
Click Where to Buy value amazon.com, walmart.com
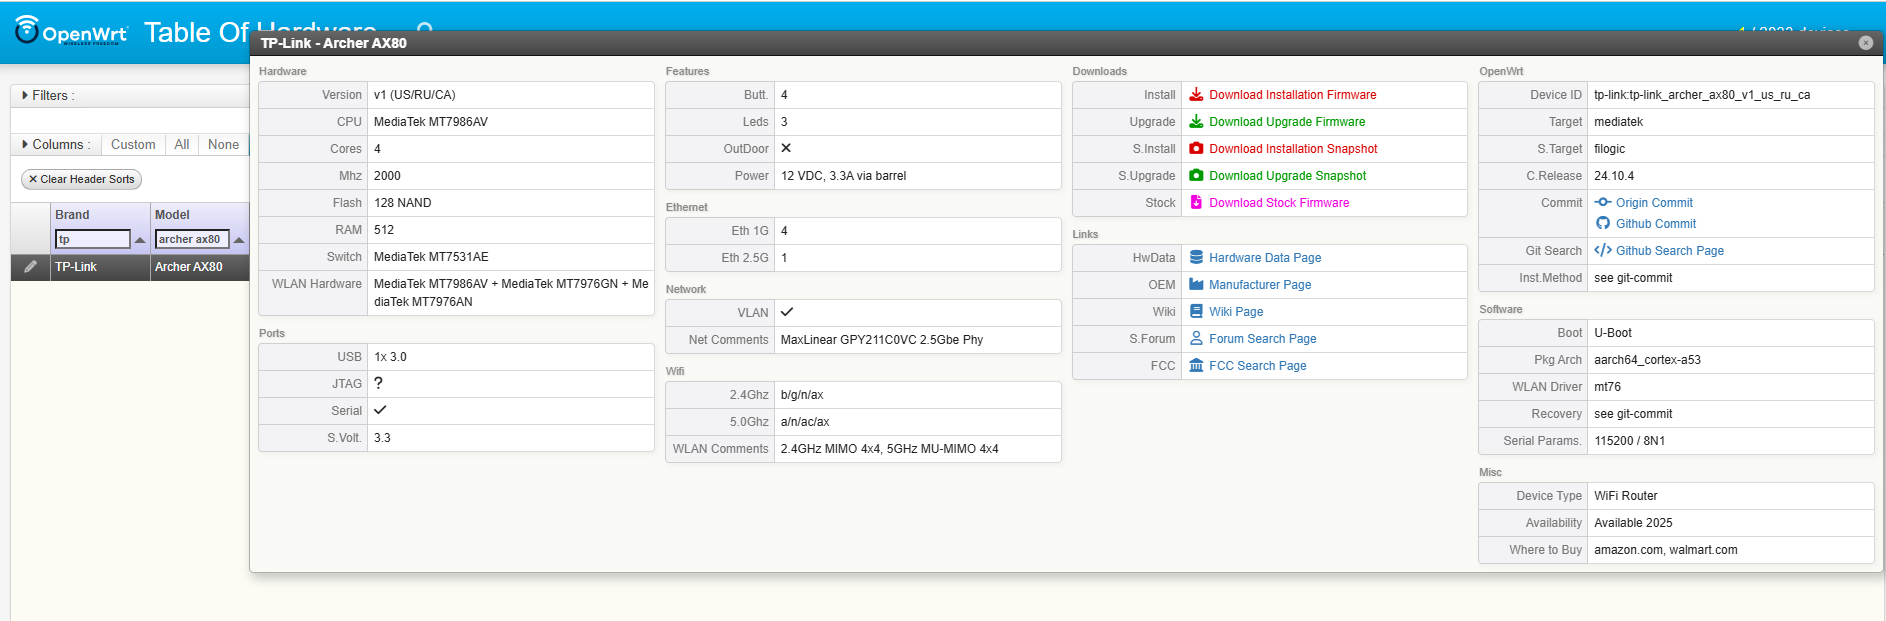coord(1666,550)
